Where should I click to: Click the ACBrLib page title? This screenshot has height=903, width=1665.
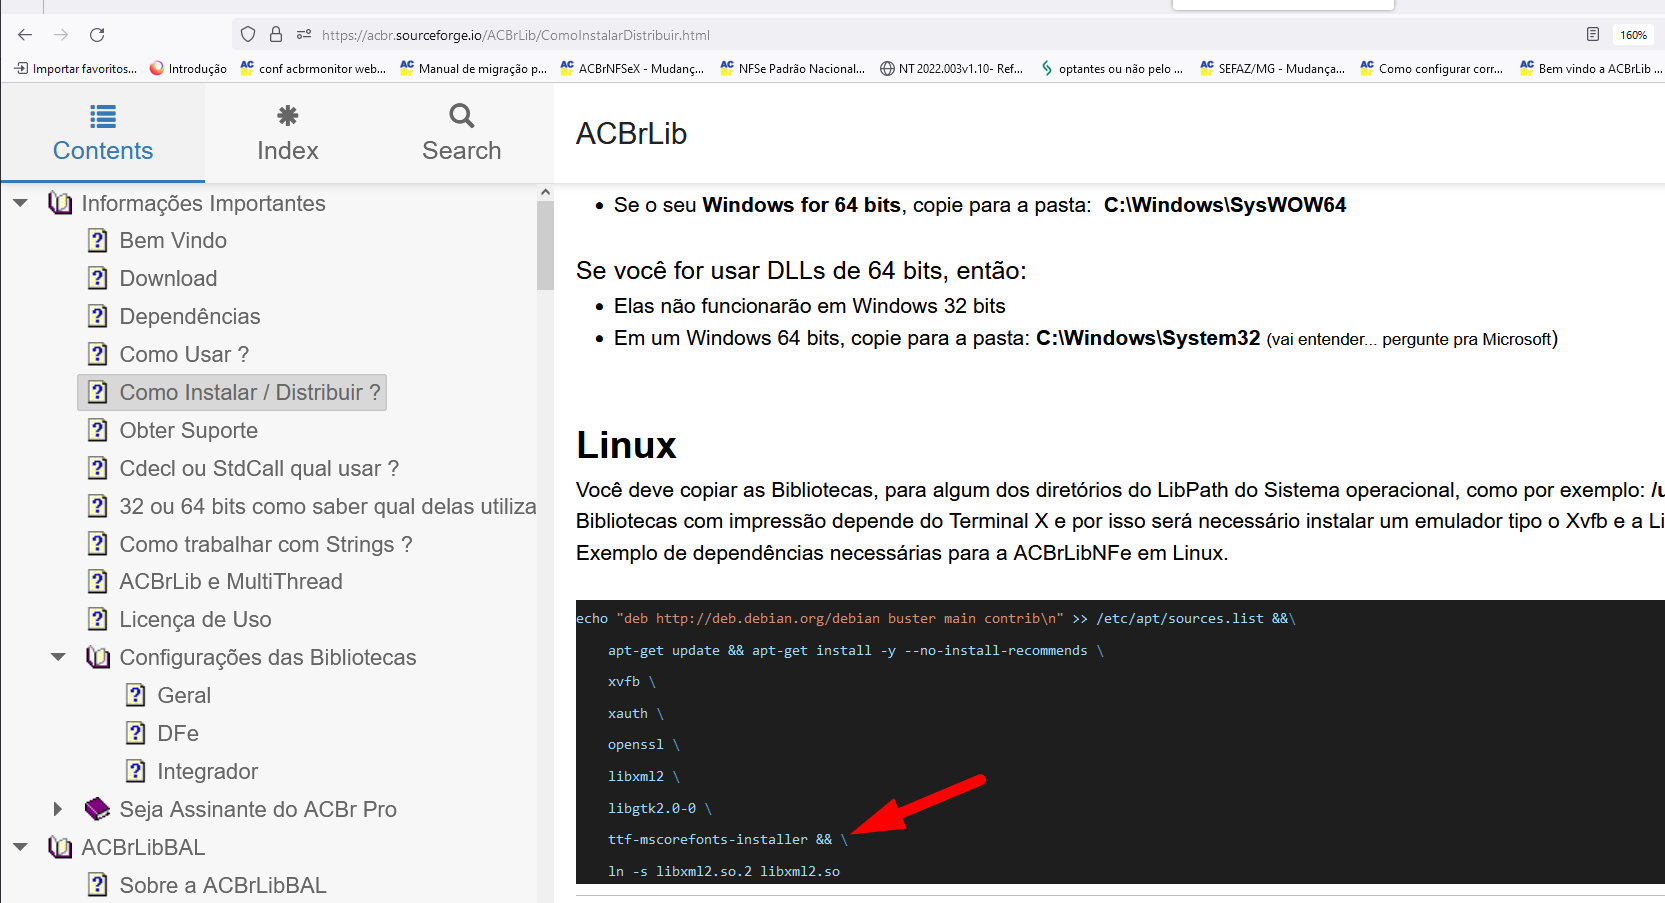632,134
